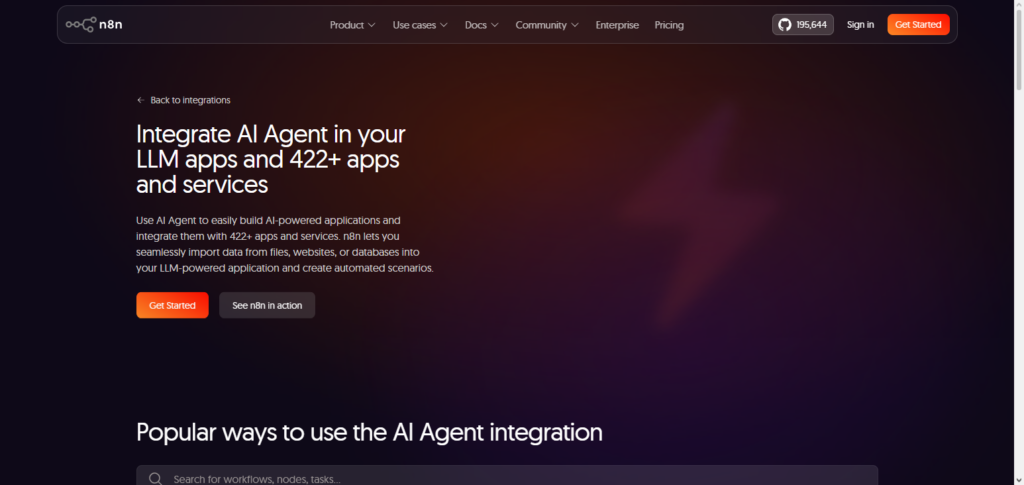Viewport: 1024px width, 485px height.
Task: Click the See n8n in action button
Action: tap(267, 305)
